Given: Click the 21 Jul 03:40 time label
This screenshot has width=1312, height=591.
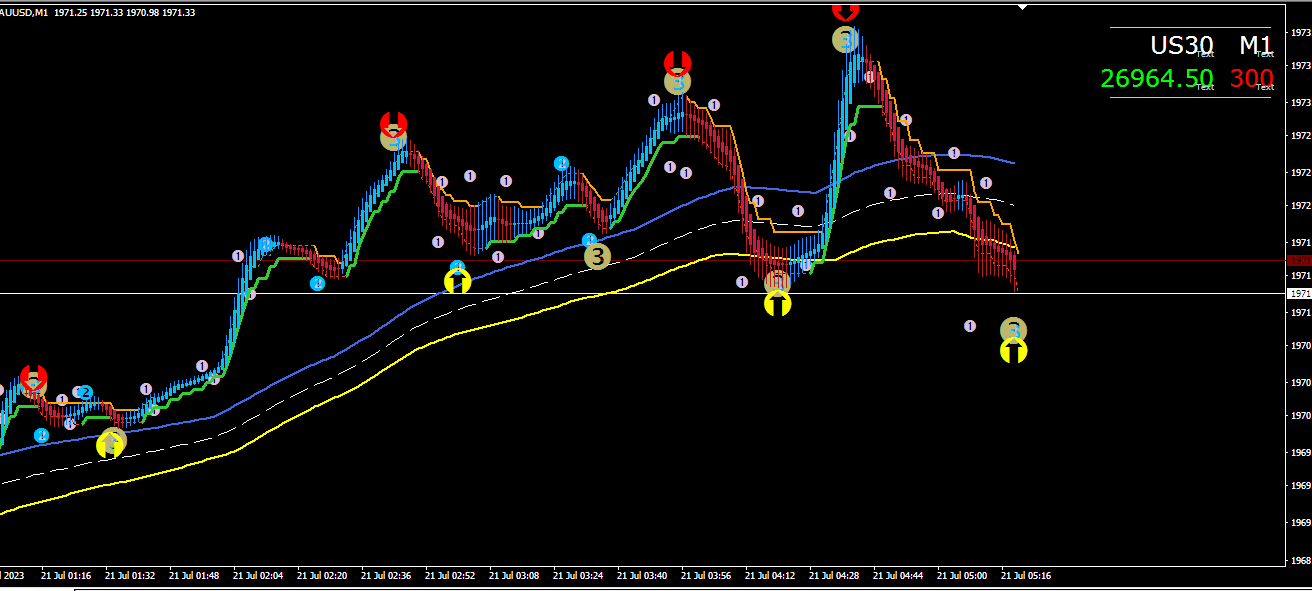Looking at the screenshot, I should point(642,576).
